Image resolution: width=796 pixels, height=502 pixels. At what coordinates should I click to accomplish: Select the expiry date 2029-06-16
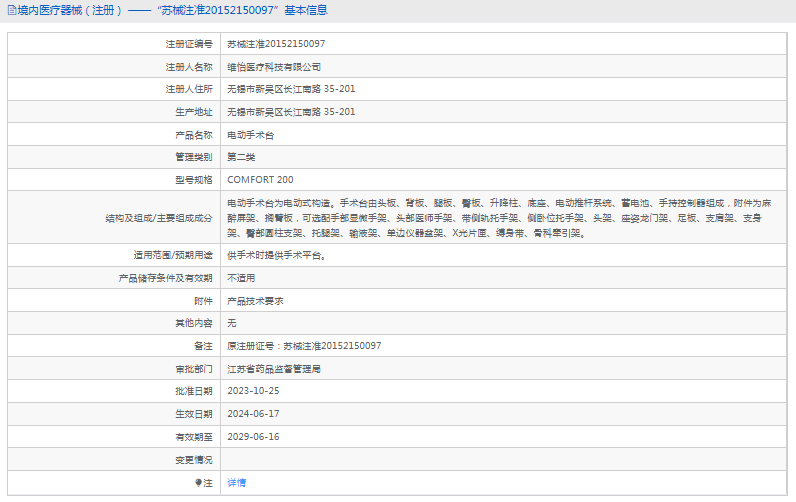pyautogui.click(x=253, y=437)
